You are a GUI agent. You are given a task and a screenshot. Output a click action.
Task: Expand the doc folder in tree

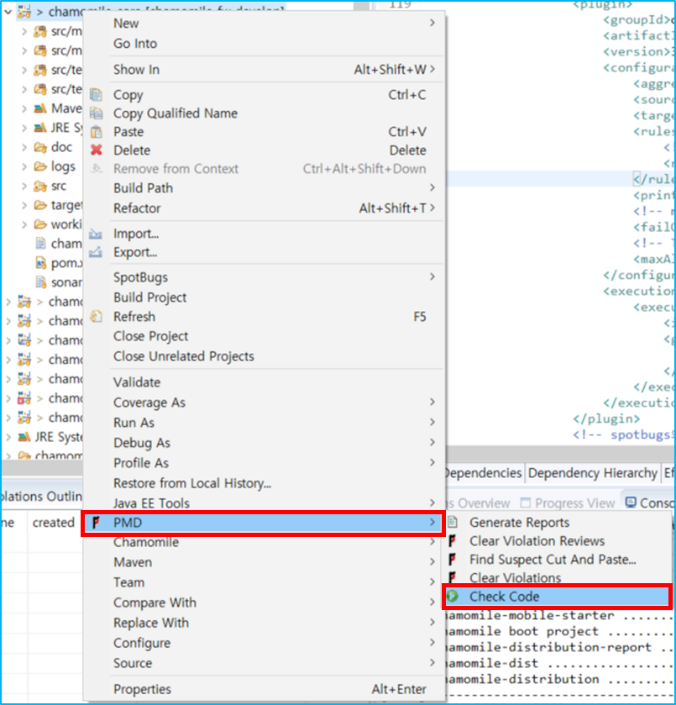coord(24,147)
